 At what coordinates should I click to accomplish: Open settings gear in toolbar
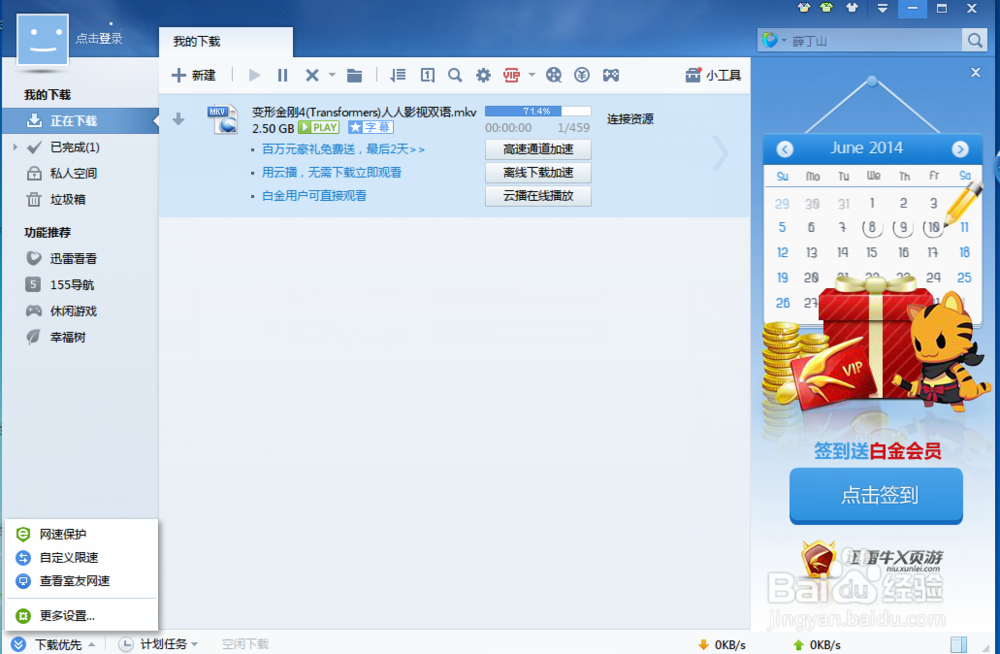(x=483, y=75)
